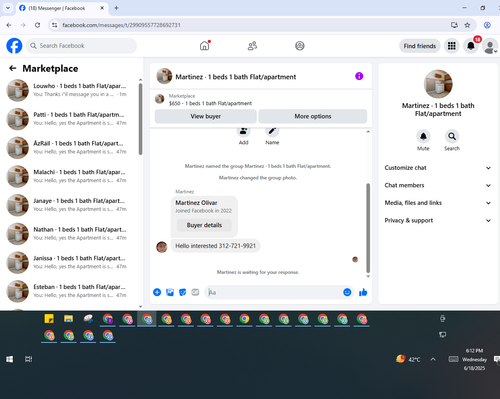This screenshot has width=500, height=399.
Task: Open a new browser tab
Action: 116,8
